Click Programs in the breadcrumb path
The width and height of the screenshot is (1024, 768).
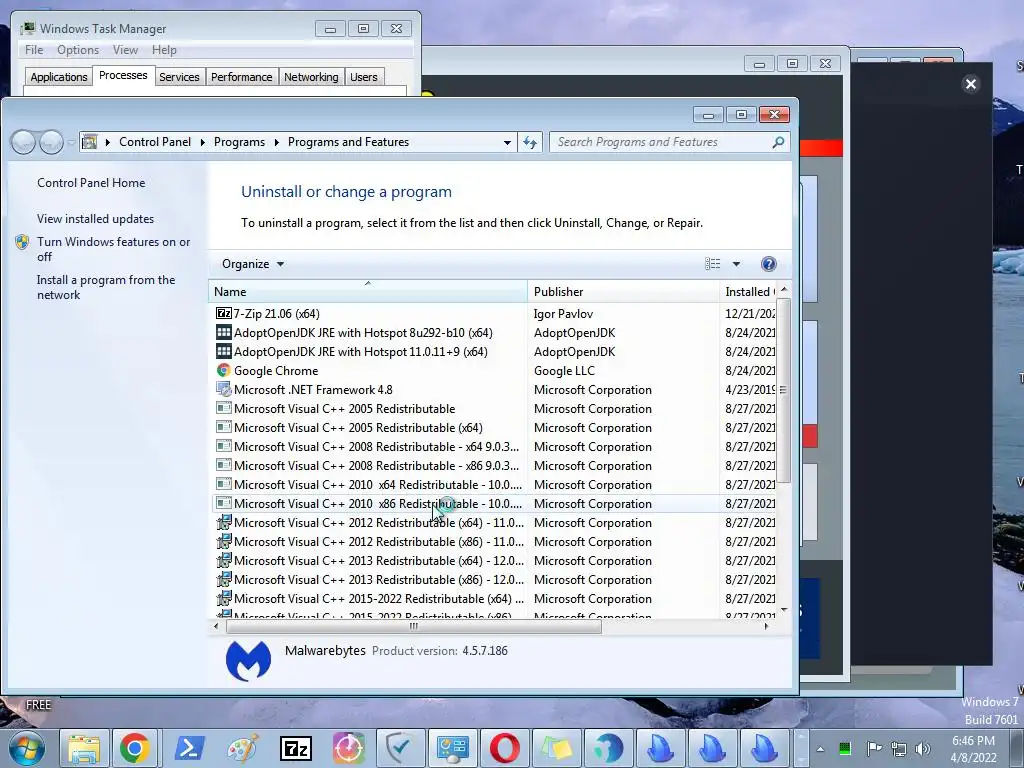[x=239, y=142]
